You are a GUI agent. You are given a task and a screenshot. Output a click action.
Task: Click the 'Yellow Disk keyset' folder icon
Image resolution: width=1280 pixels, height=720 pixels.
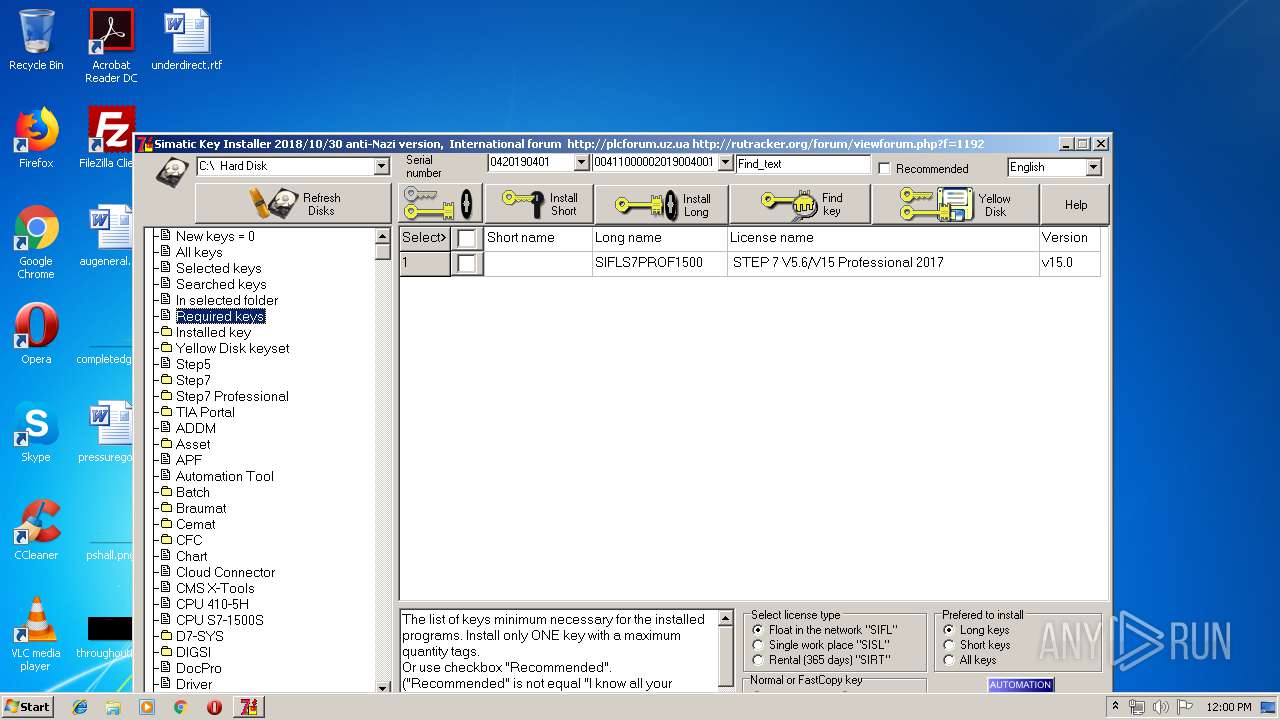click(x=166, y=348)
